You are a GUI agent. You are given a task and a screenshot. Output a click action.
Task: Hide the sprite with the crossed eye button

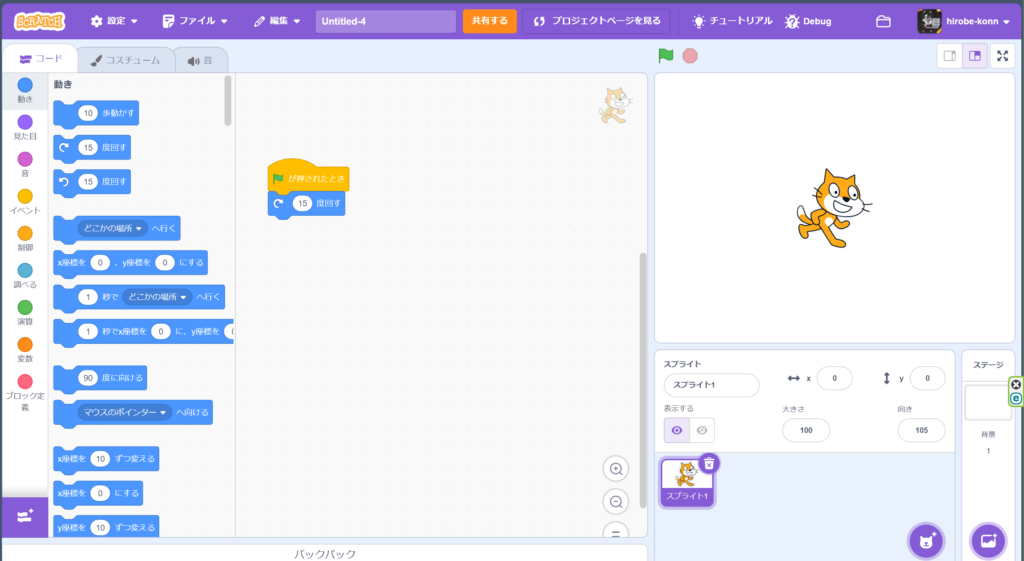701,430
